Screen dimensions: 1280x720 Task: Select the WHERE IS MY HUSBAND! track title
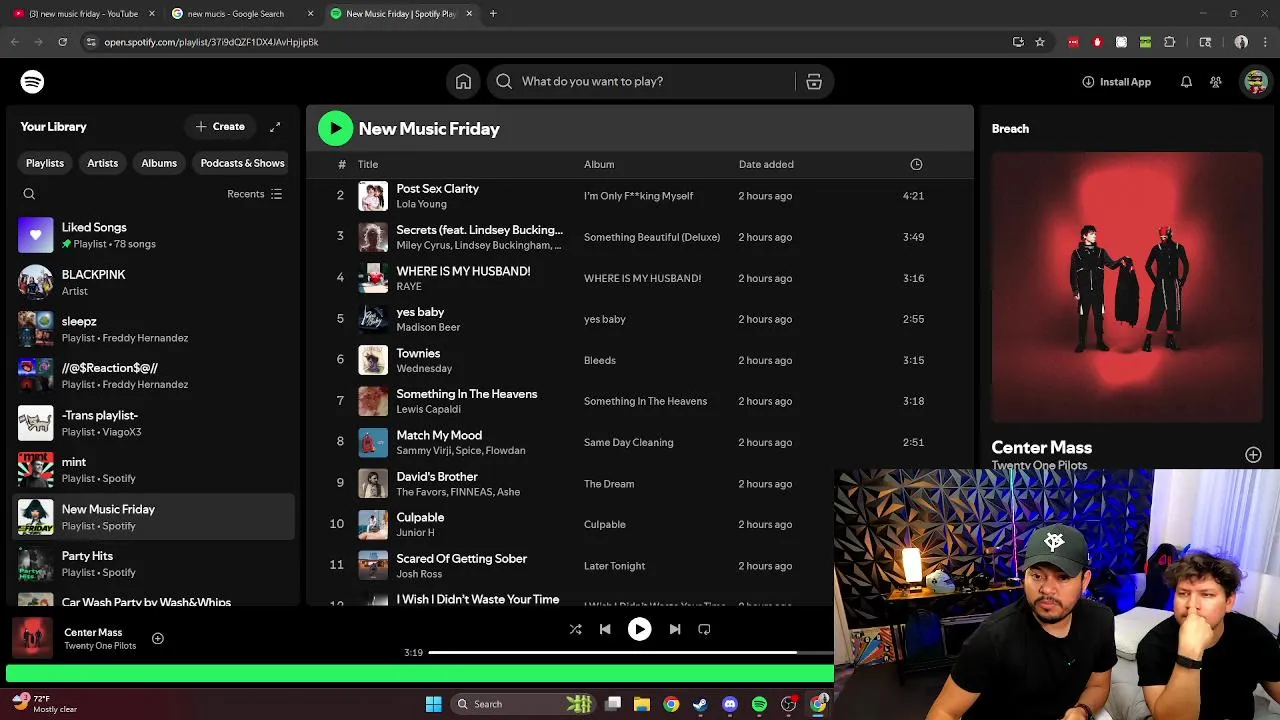(463, 271)
